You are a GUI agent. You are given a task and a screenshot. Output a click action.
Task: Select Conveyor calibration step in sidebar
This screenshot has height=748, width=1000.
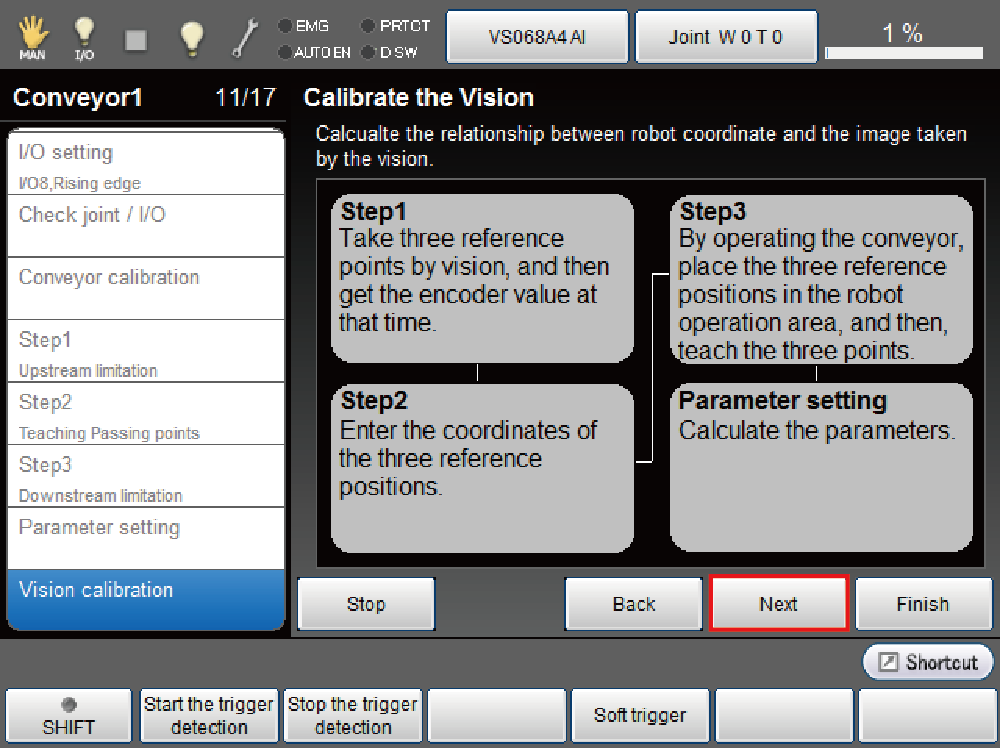point(146,288)
